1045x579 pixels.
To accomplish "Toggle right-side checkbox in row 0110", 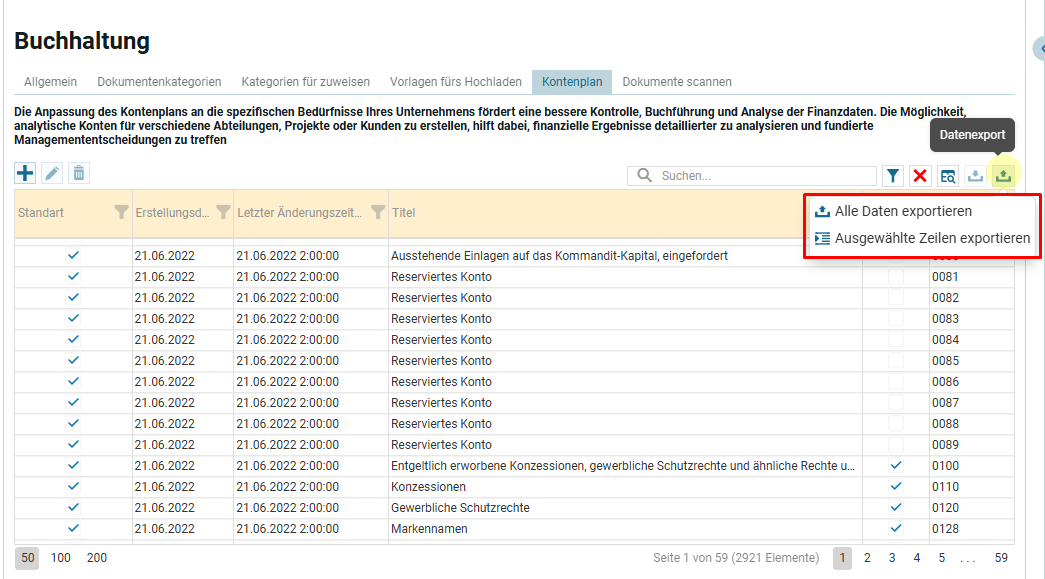I will (x=896, y=487).
